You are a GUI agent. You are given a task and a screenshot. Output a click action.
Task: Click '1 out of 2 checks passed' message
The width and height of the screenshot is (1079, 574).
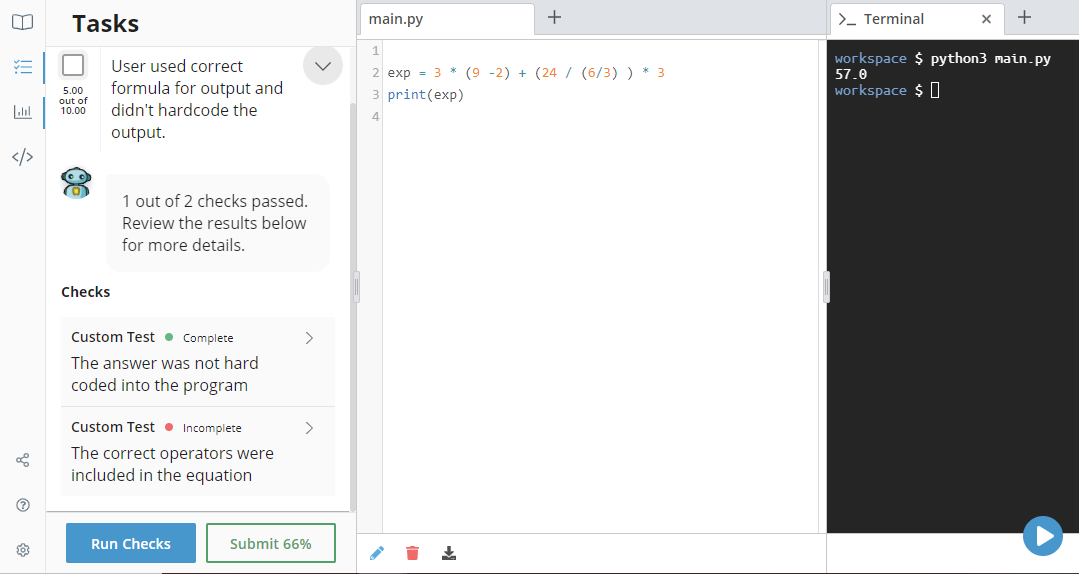point(215,202)
